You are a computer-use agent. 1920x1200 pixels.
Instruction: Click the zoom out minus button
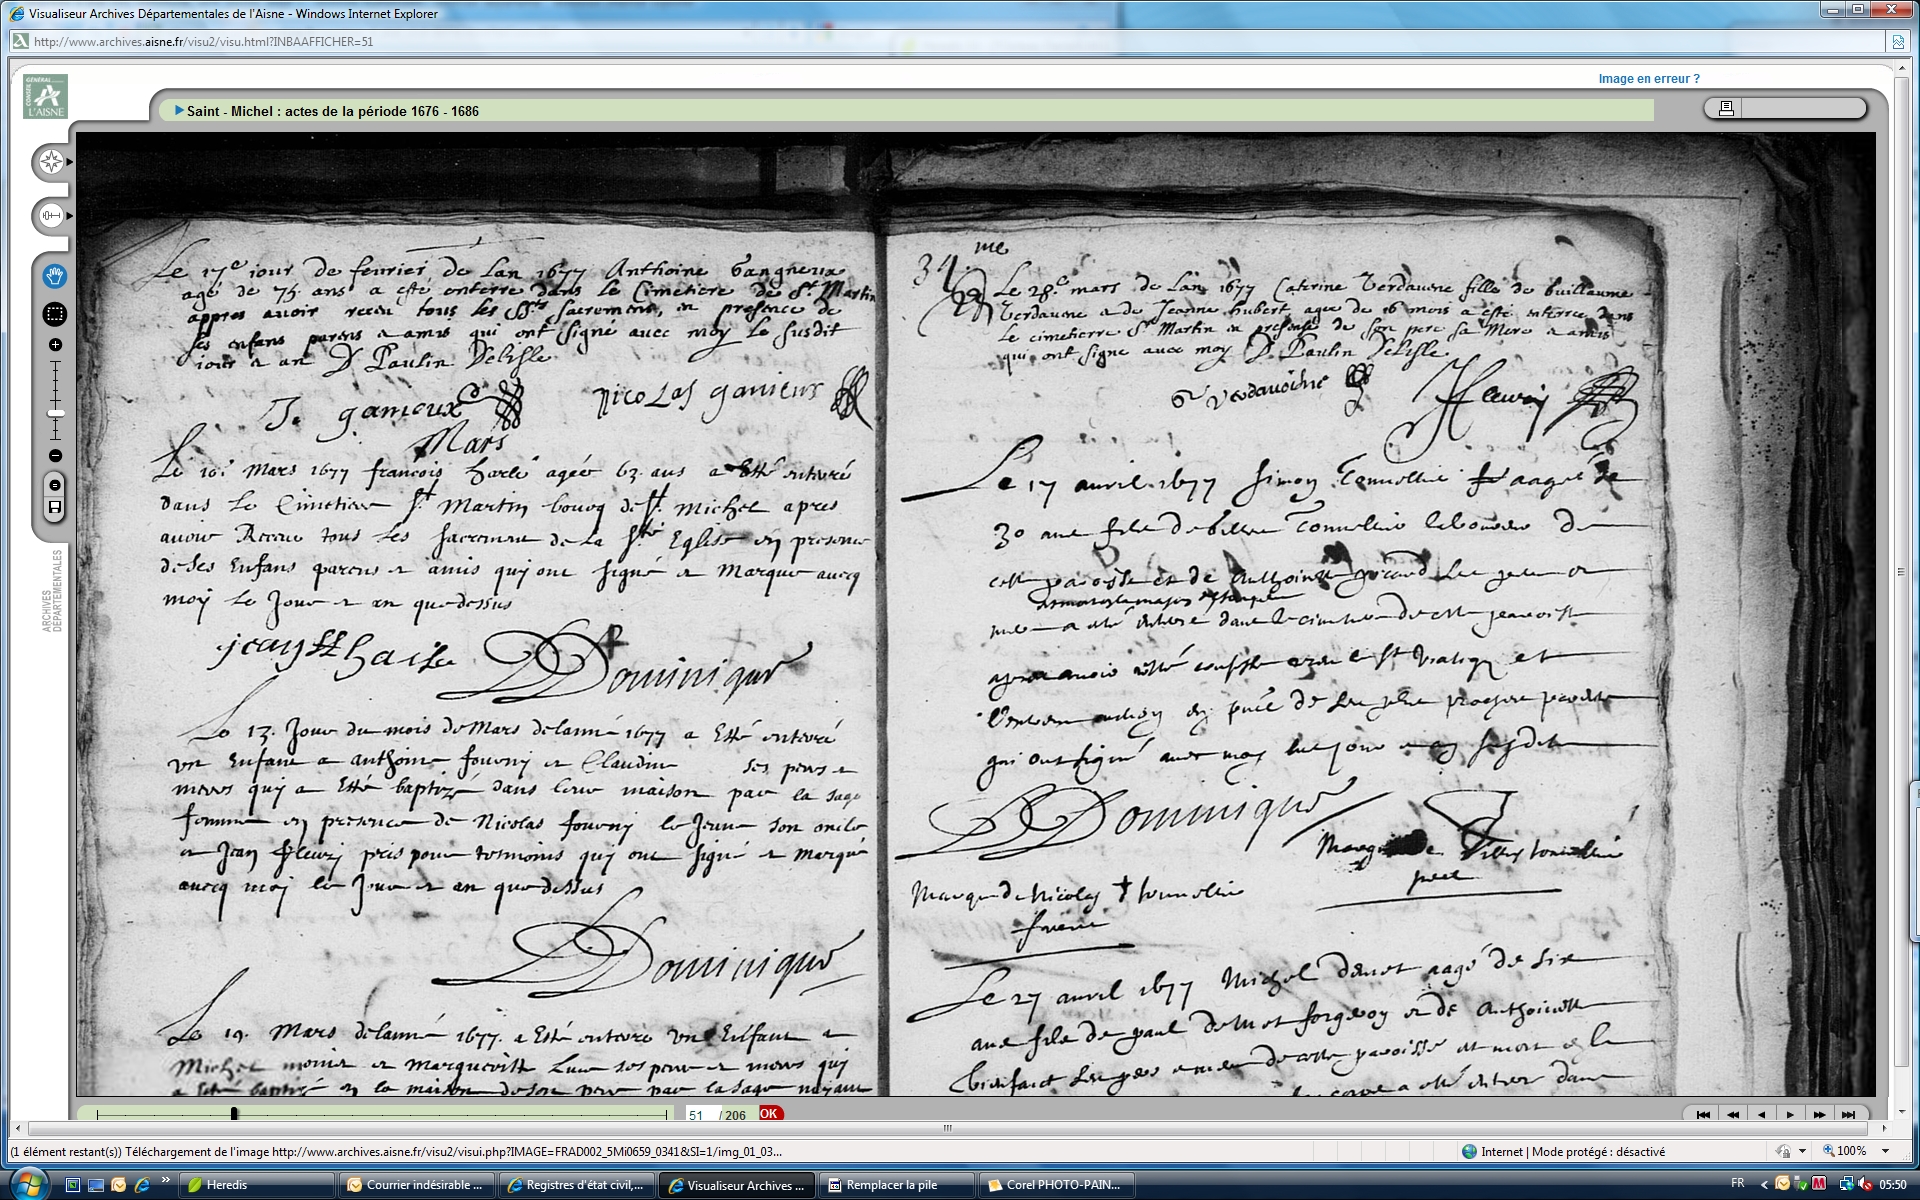55,456
